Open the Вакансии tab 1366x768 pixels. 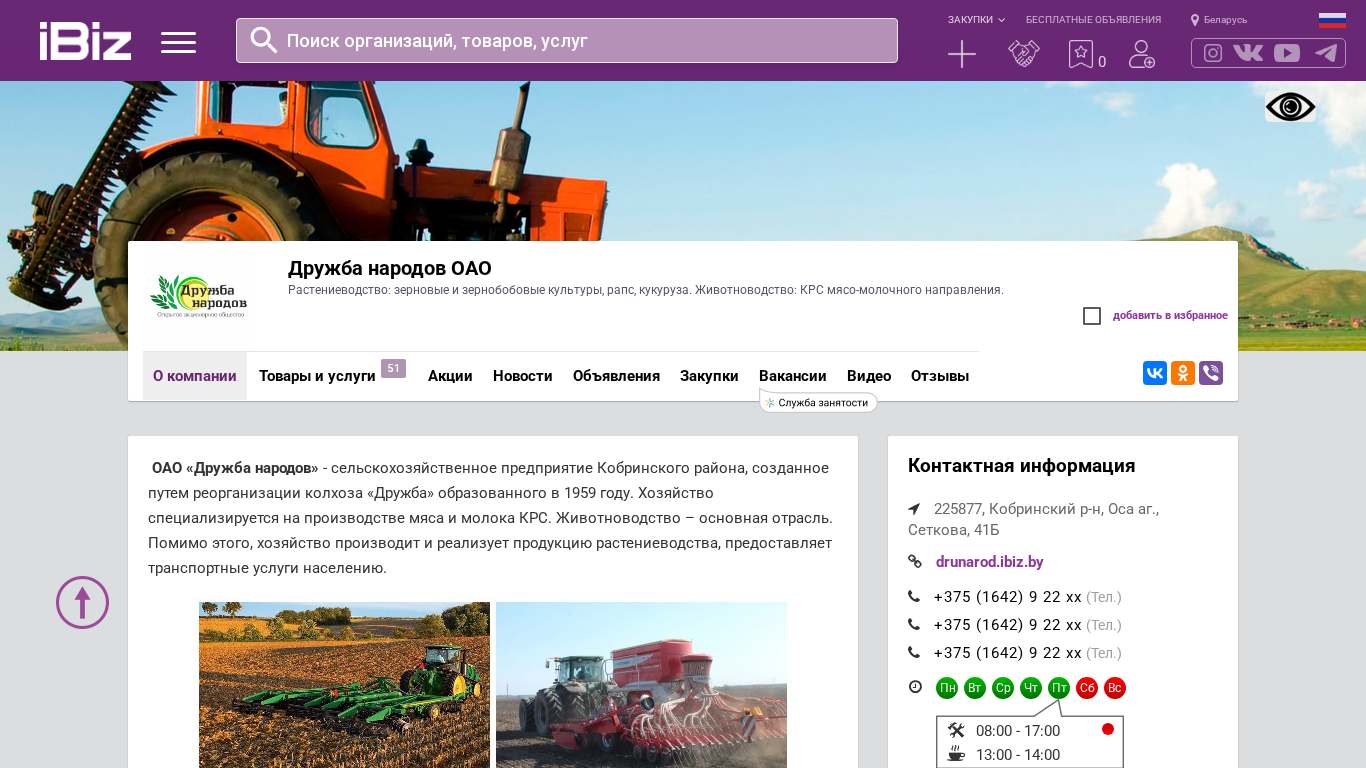(x=793, y=376)
